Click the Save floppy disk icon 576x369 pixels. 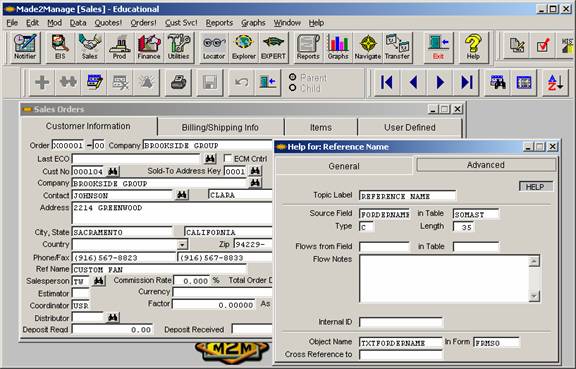(x=210, y=82)
